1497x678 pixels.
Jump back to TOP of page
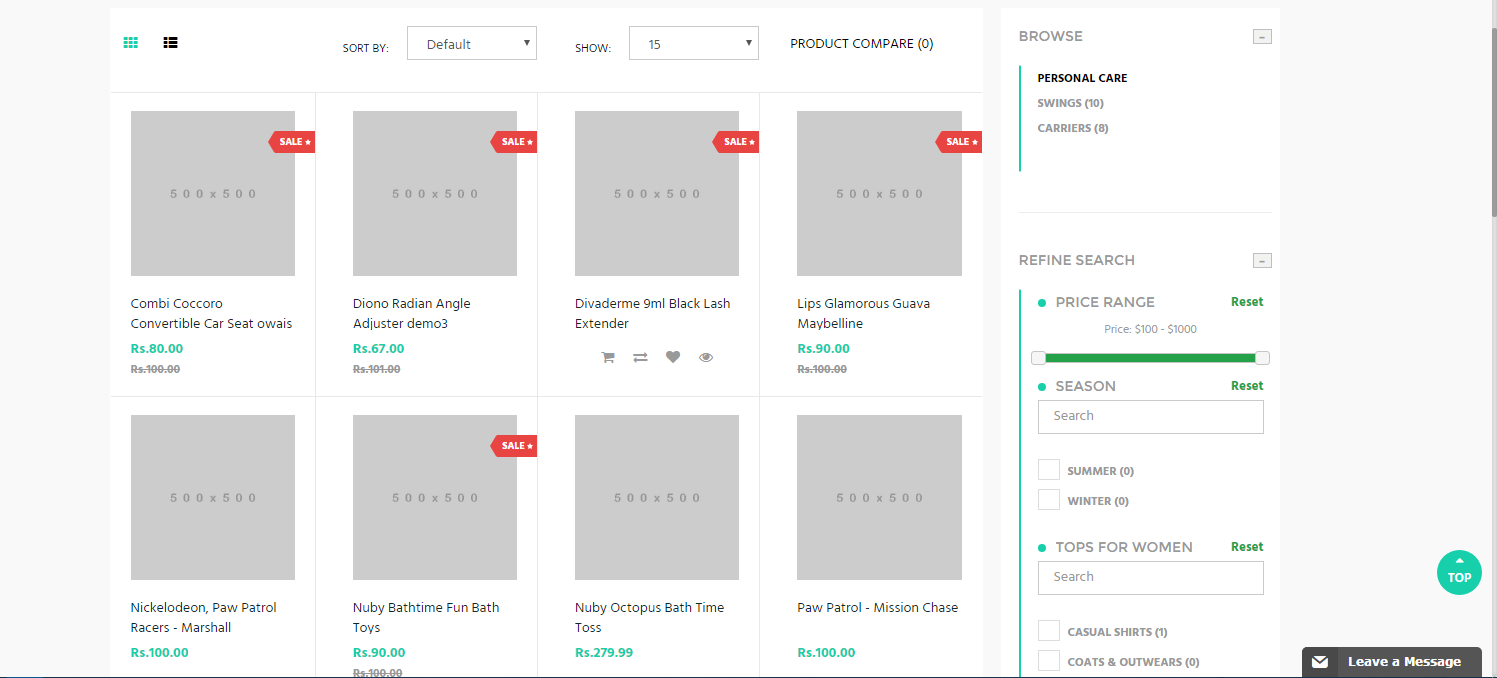1459,572
